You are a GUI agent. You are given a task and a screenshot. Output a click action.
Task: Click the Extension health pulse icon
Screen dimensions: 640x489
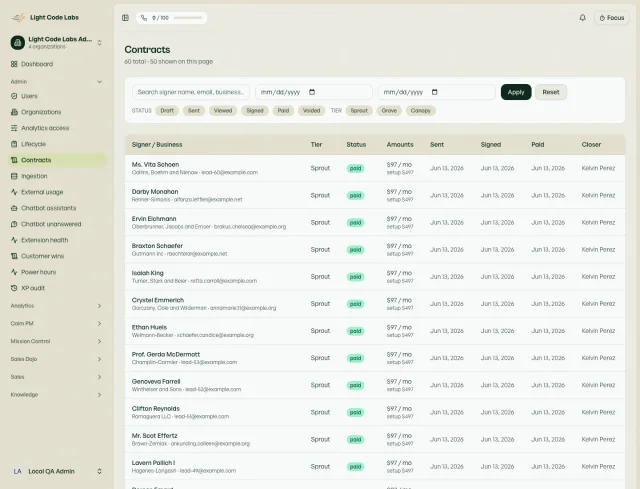14,240
